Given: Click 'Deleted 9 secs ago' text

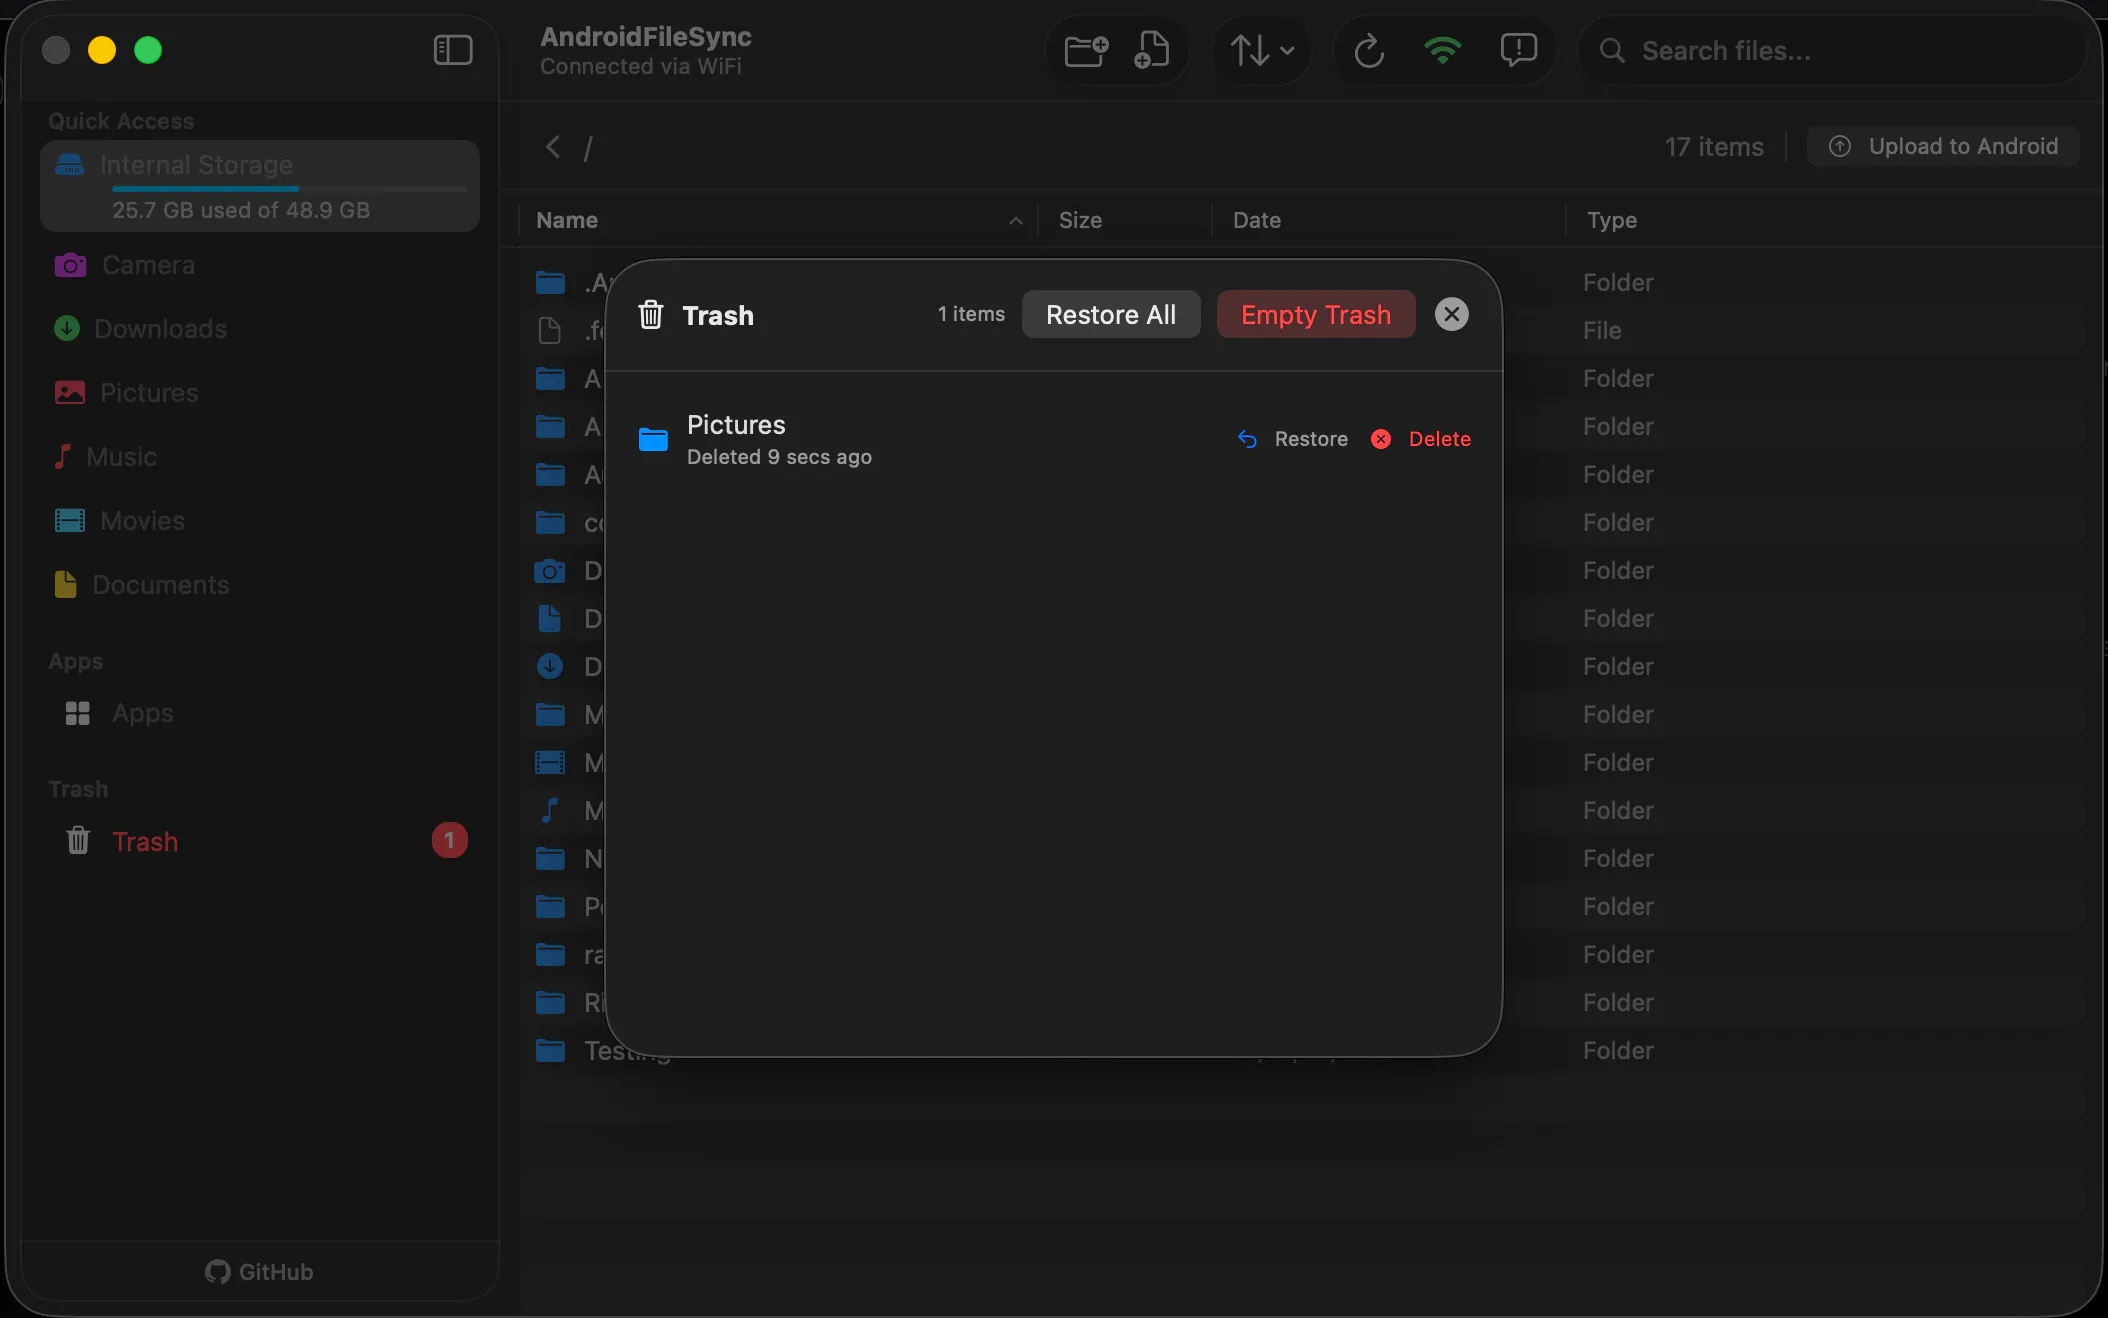Looking at the screenshot, I should tap(779, 457).
